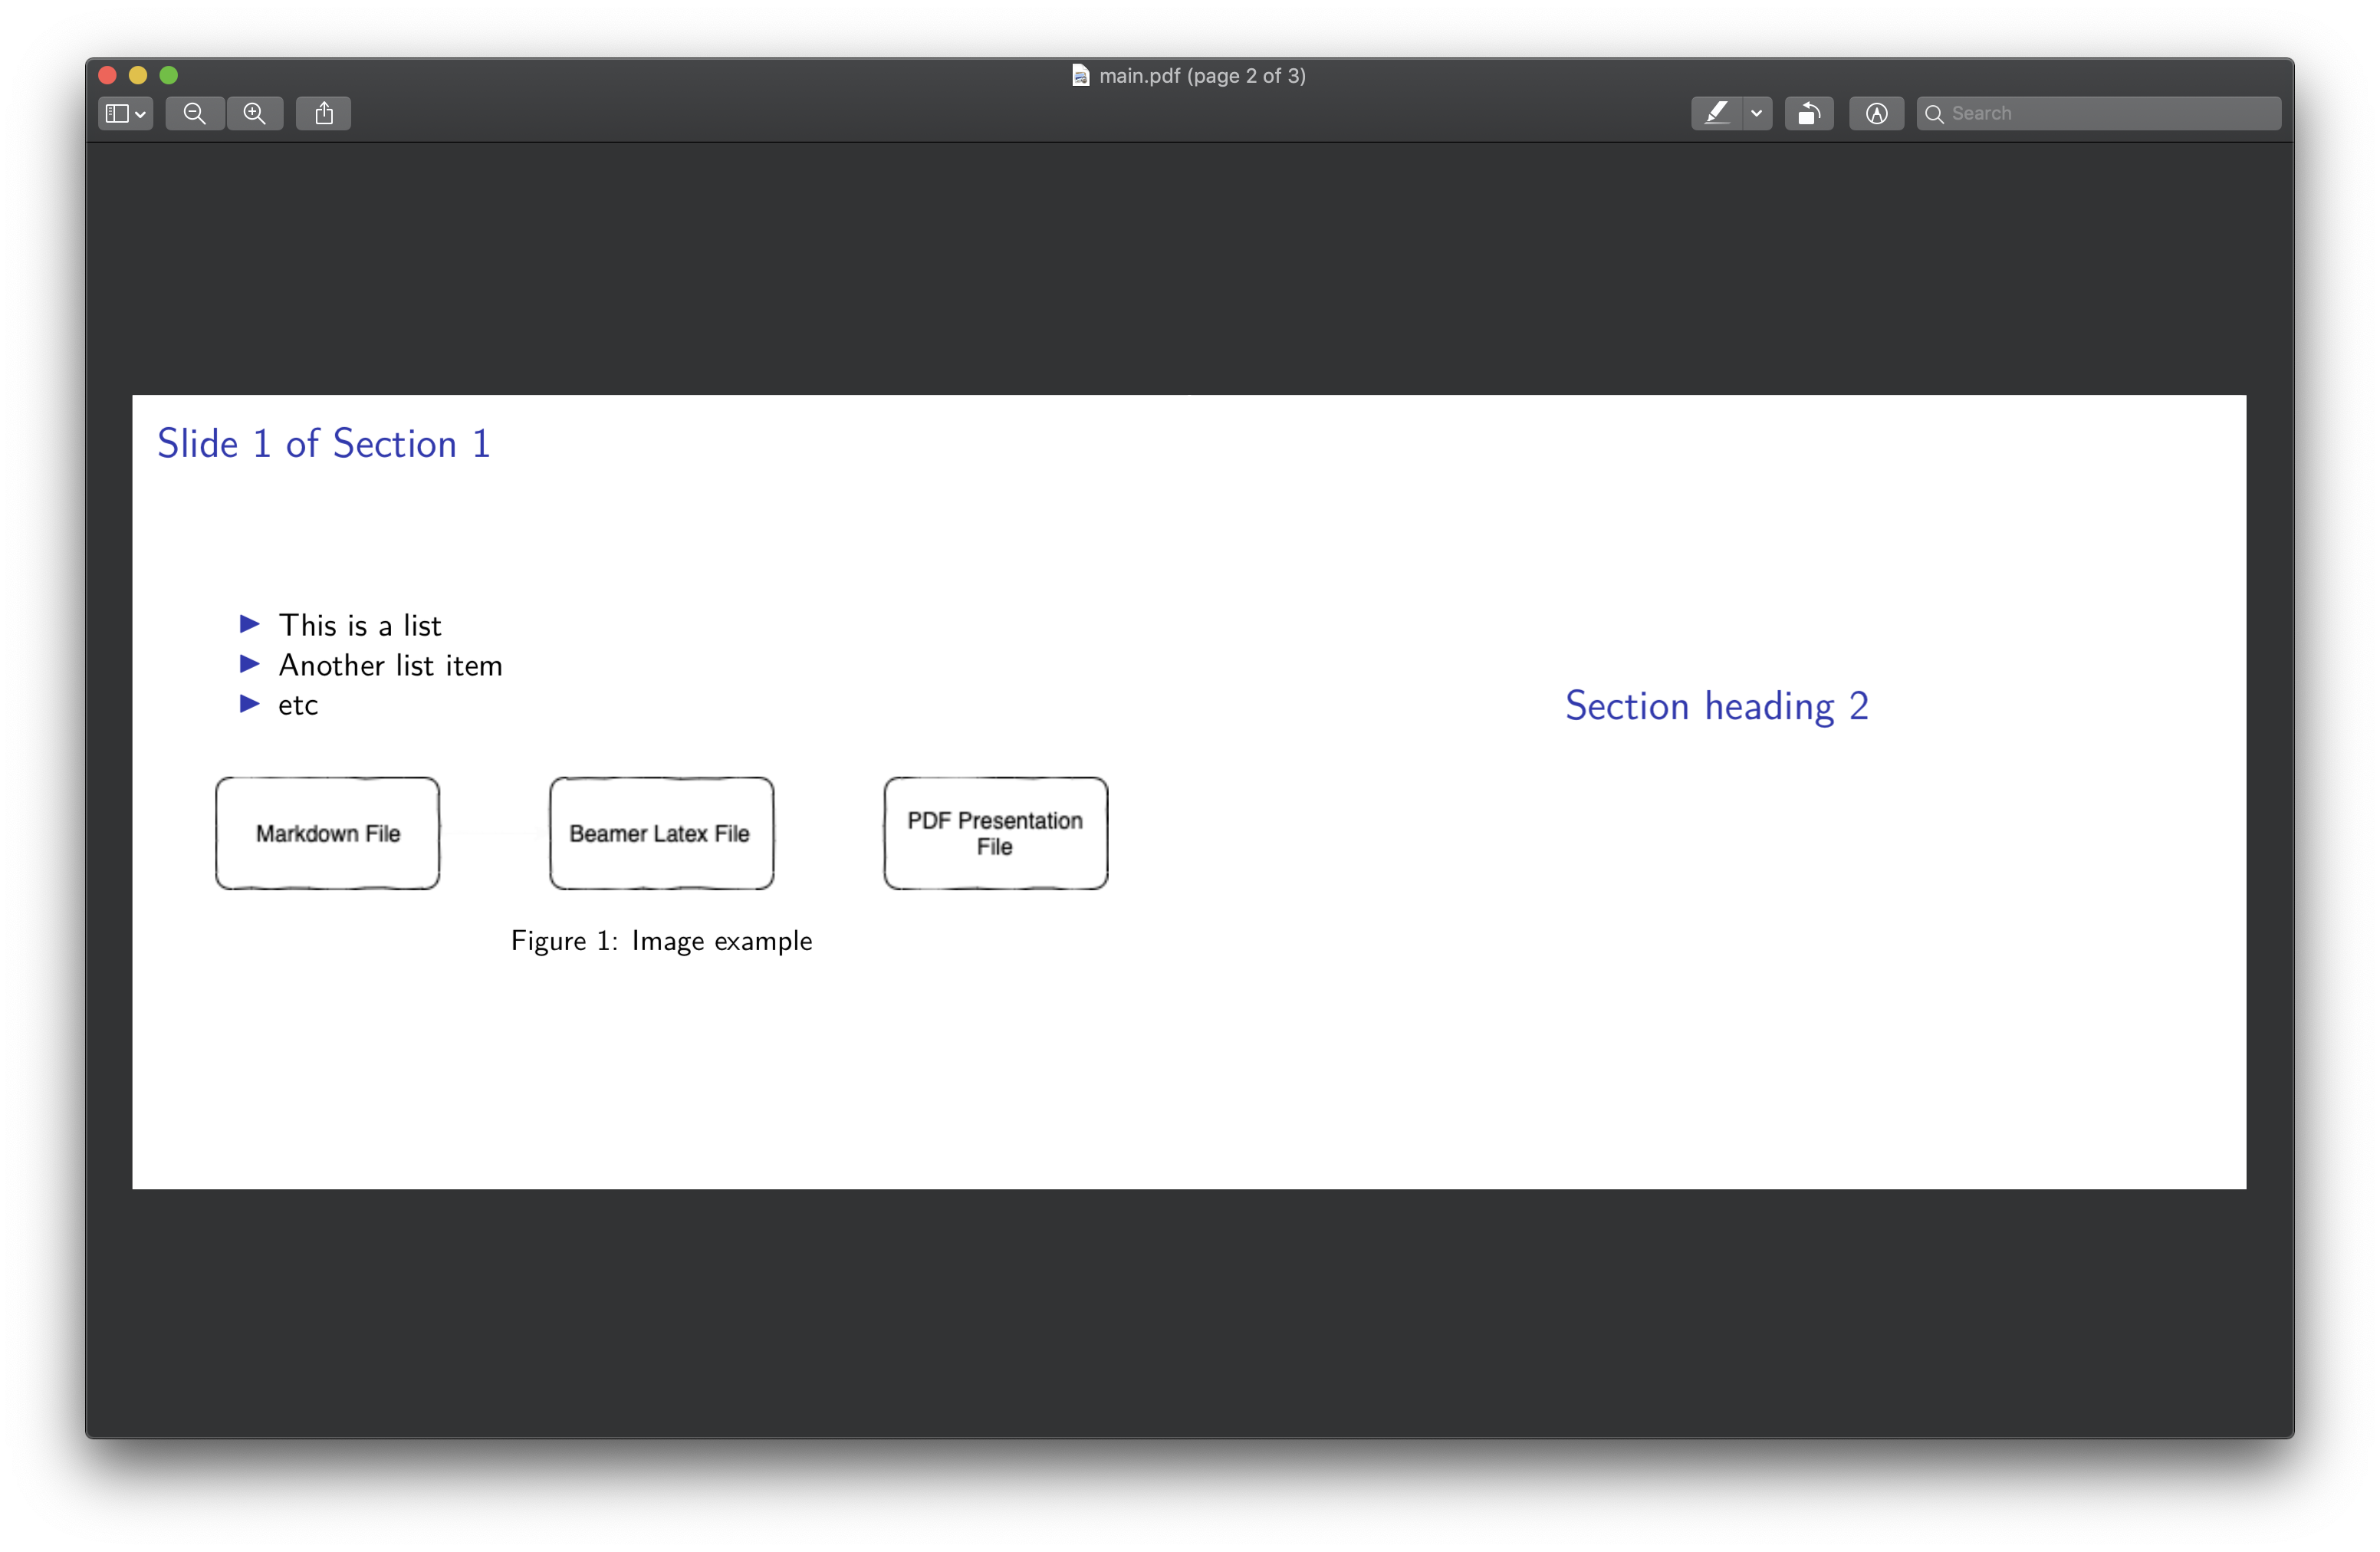Open the Share button in toolbar
Image resolution: width=2380 pixels, height=1552 pixels.
point(324,114)
